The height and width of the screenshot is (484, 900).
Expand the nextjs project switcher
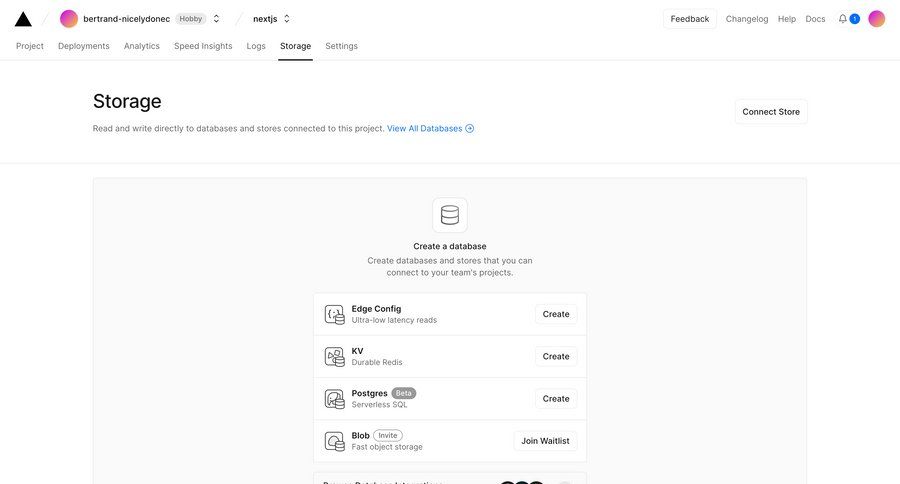(287, 19)
